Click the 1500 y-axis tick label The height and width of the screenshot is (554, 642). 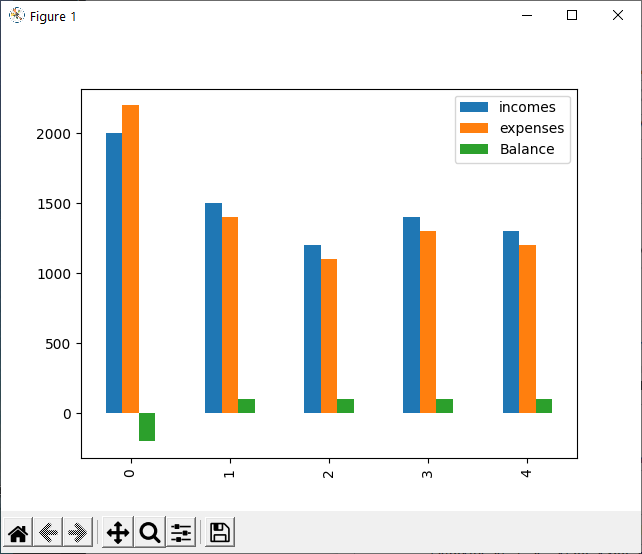53,204
